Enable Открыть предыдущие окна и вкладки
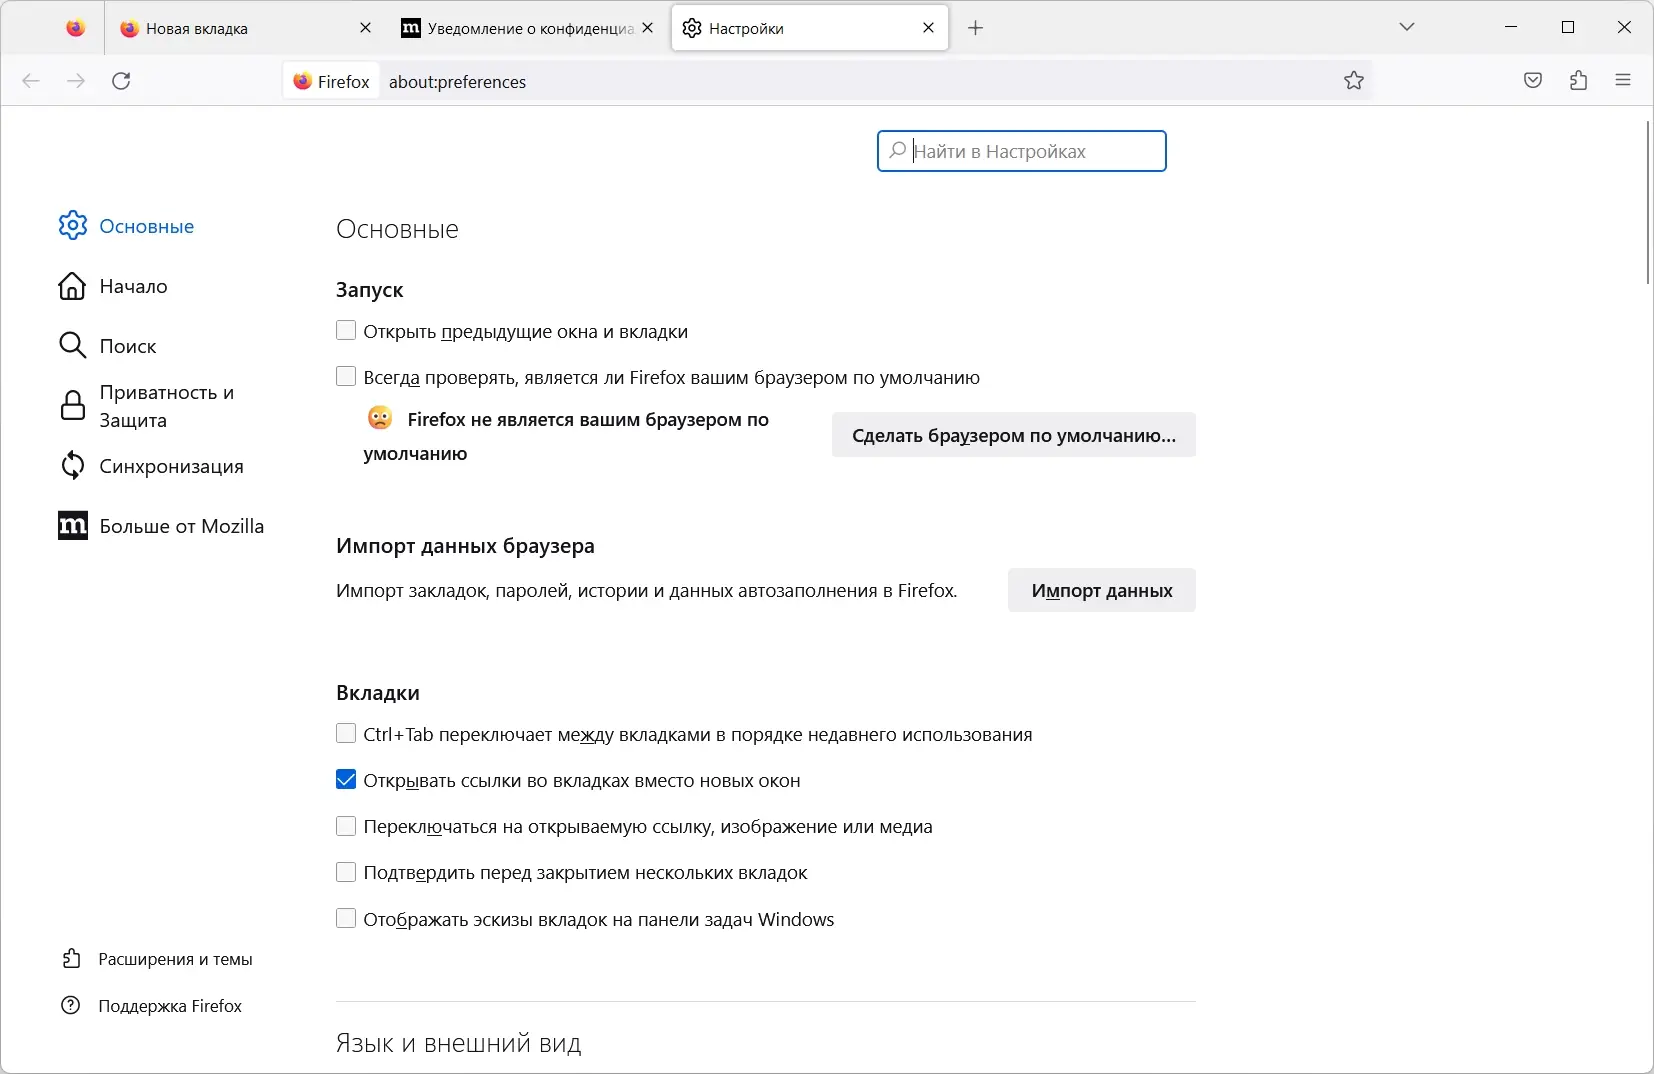Viewport: 1654px width, 1074px height. coord(345,330)
